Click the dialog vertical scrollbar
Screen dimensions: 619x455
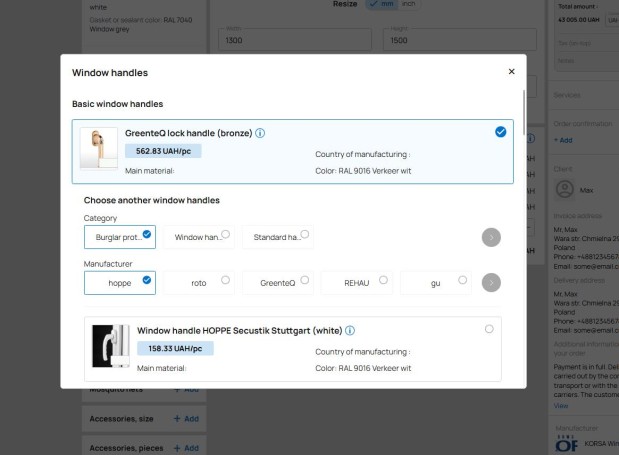[524, 112]
